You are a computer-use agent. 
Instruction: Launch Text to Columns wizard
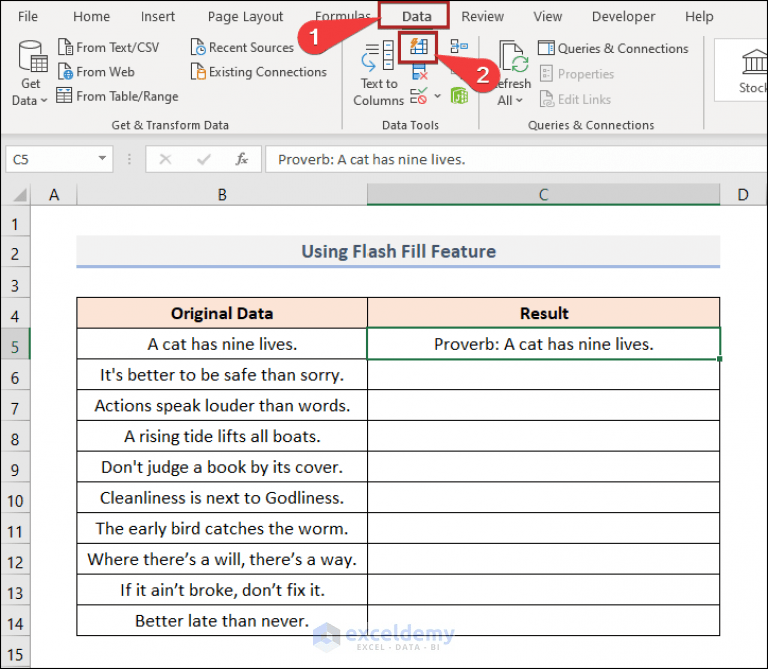click(x=378, y=73)
